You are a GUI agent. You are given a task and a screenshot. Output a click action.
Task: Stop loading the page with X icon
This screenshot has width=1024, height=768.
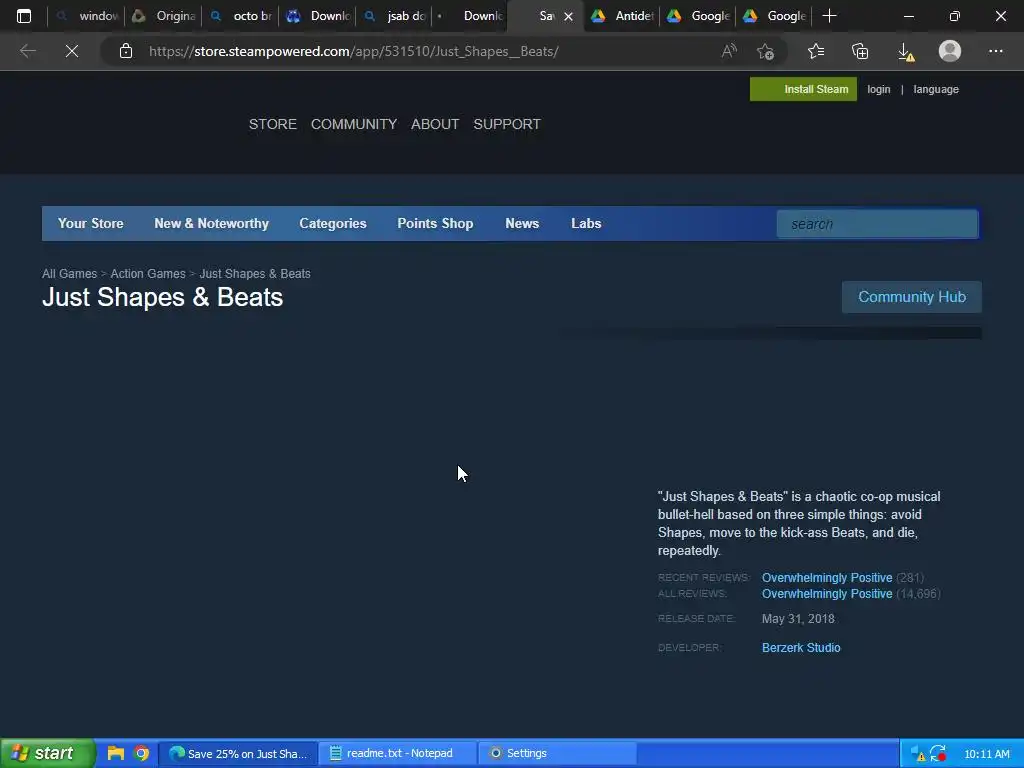72,51
